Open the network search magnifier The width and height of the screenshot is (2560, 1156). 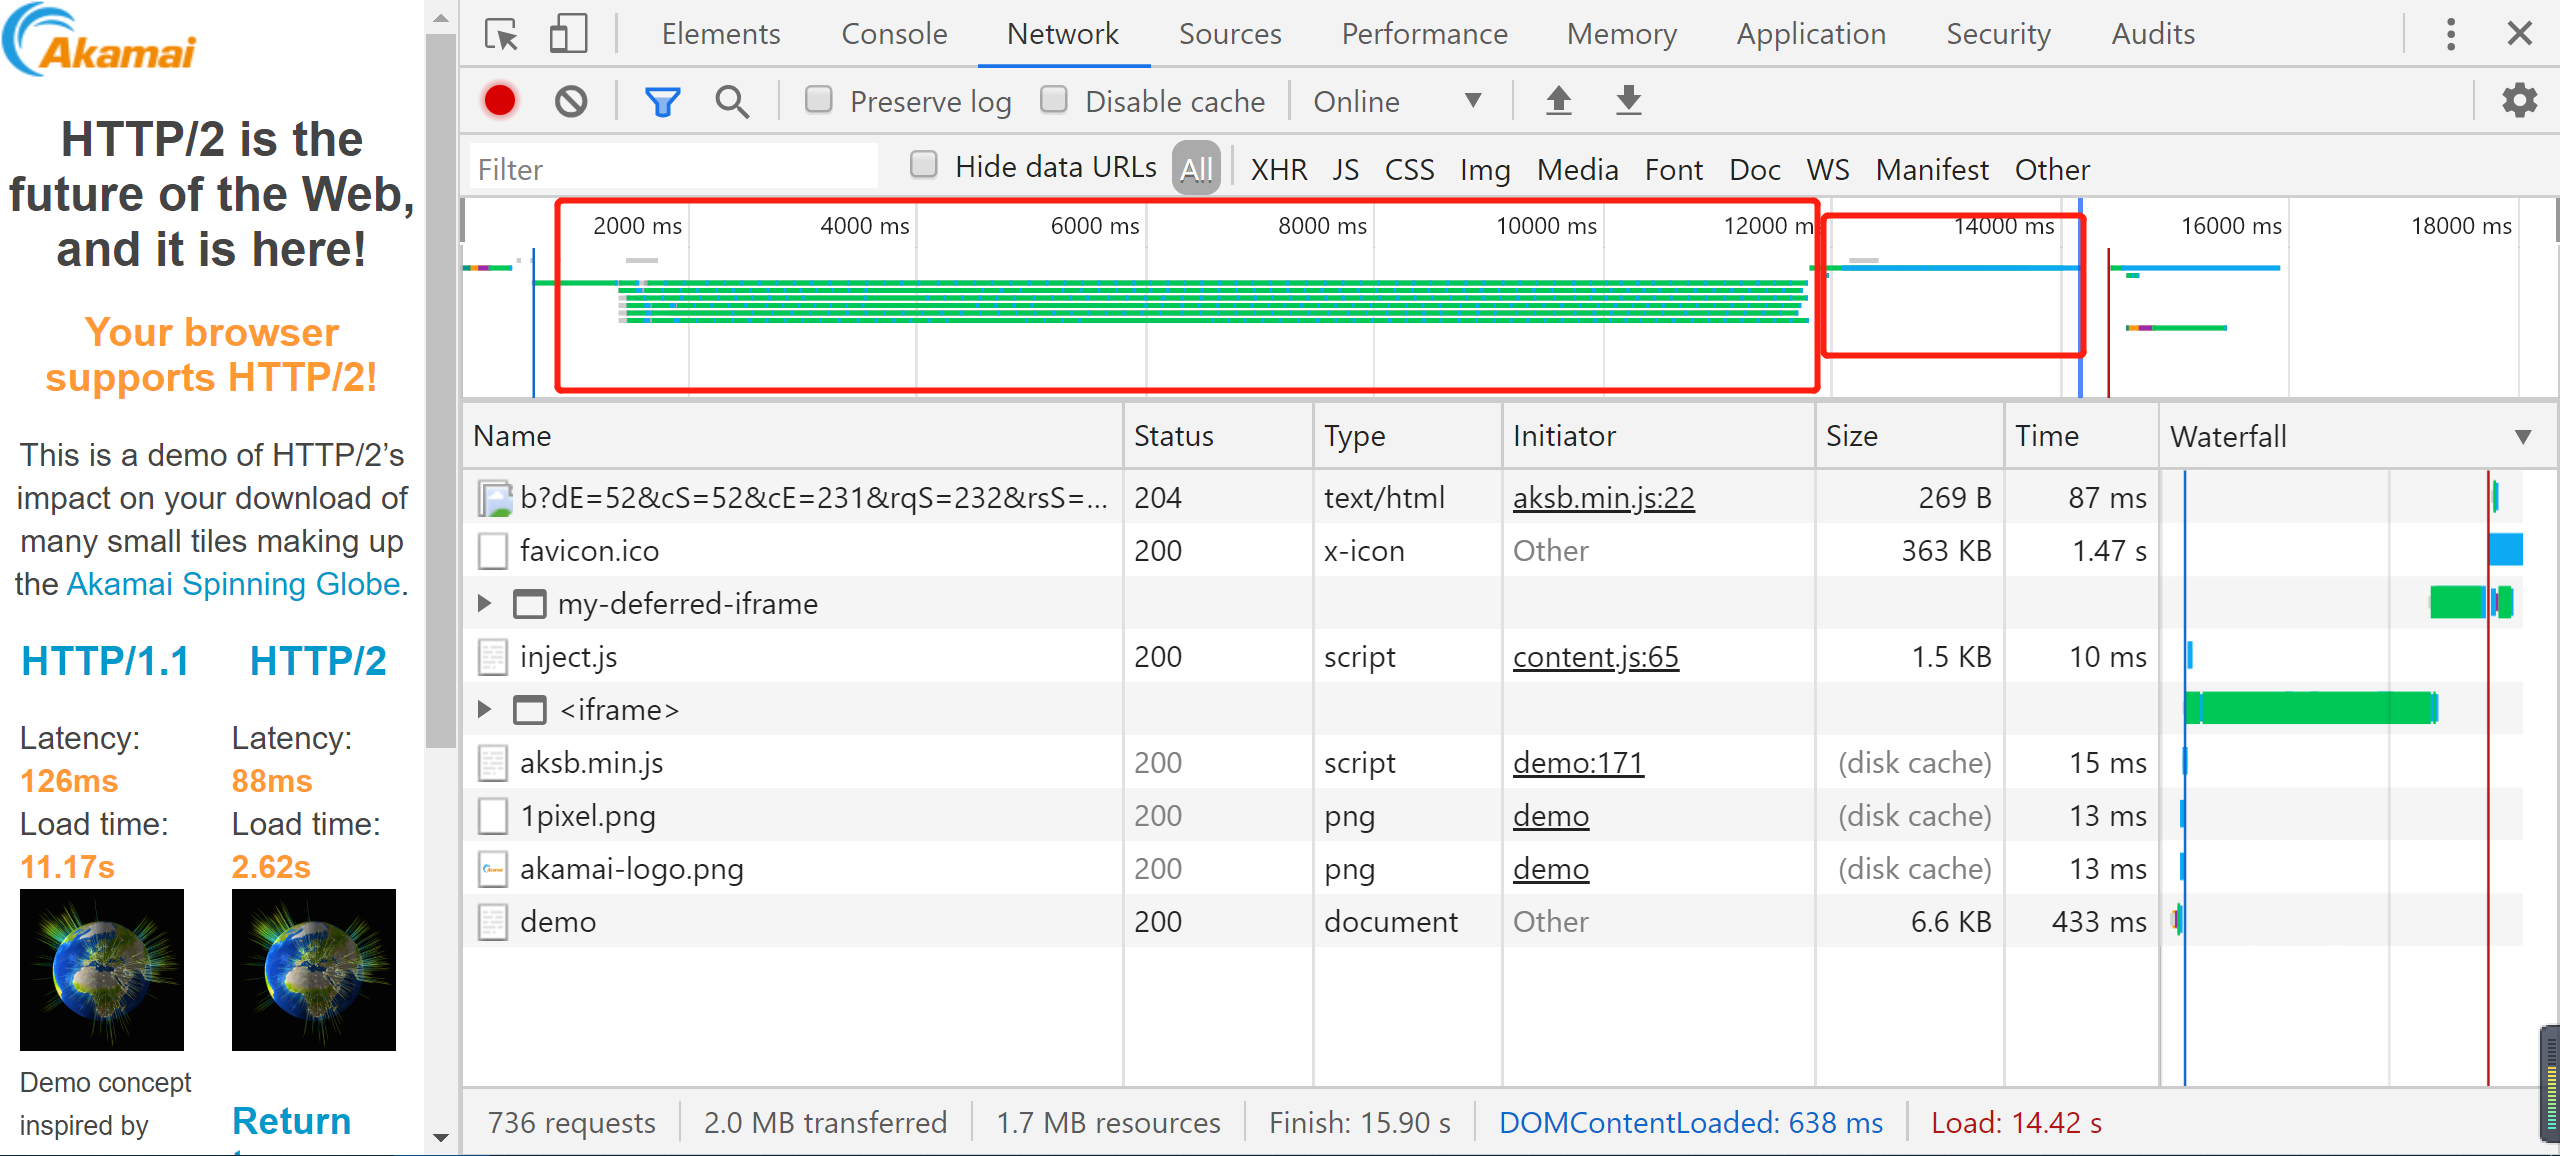[732, 101]
